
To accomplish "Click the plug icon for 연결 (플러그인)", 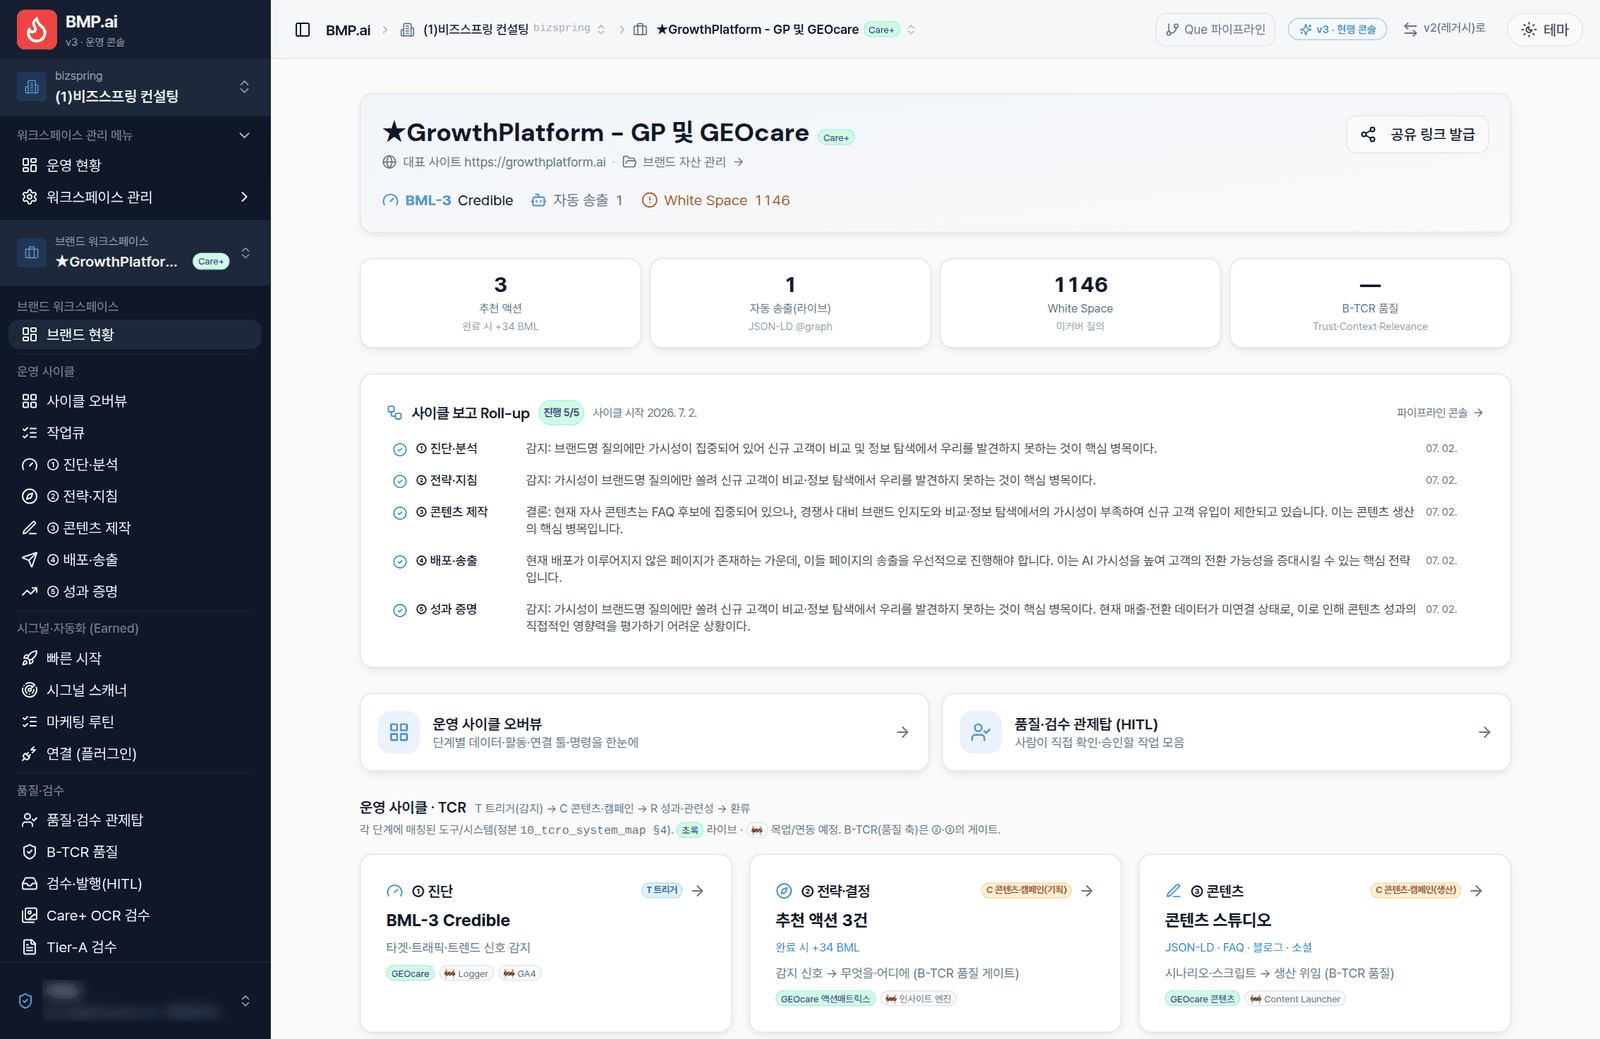I will 30,754.
